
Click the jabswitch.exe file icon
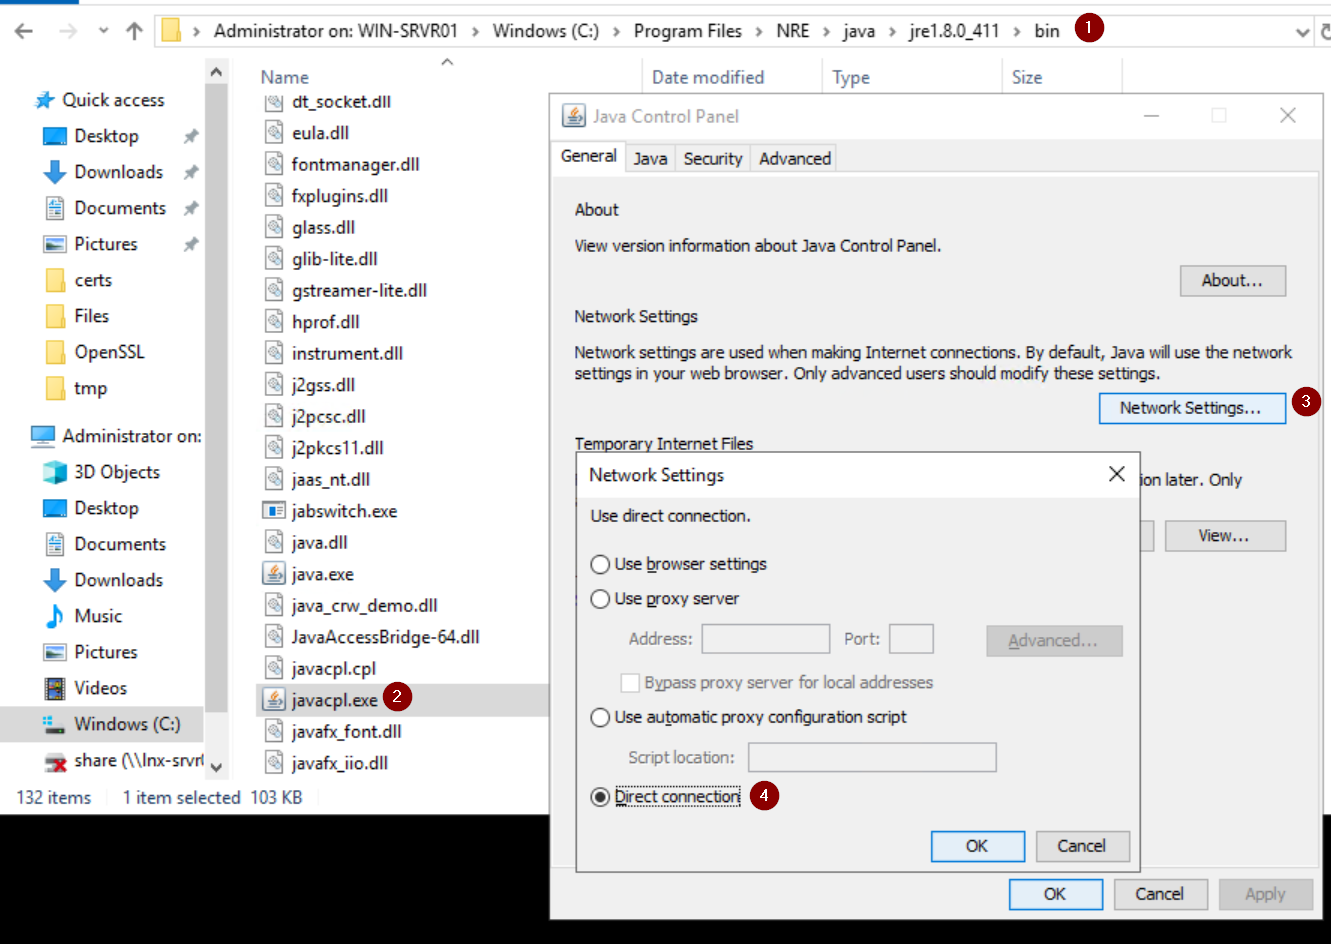[x=274, y=511]
